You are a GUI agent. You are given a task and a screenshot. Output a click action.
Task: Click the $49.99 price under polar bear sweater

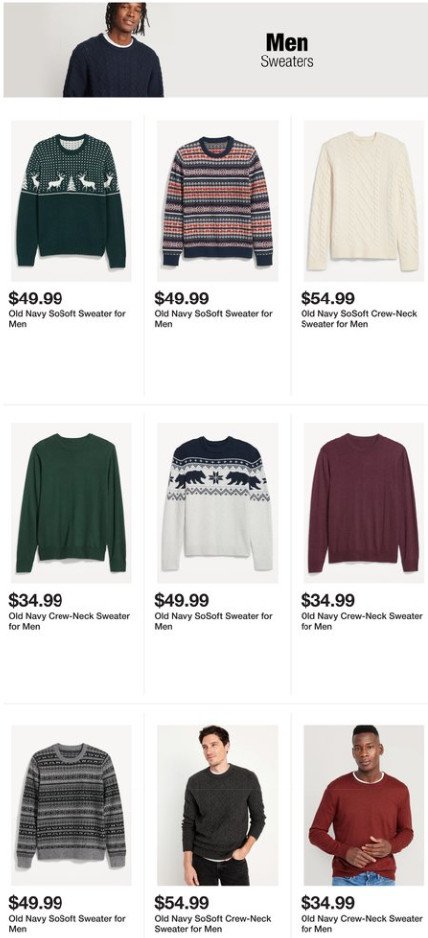(x=181, y=600)
